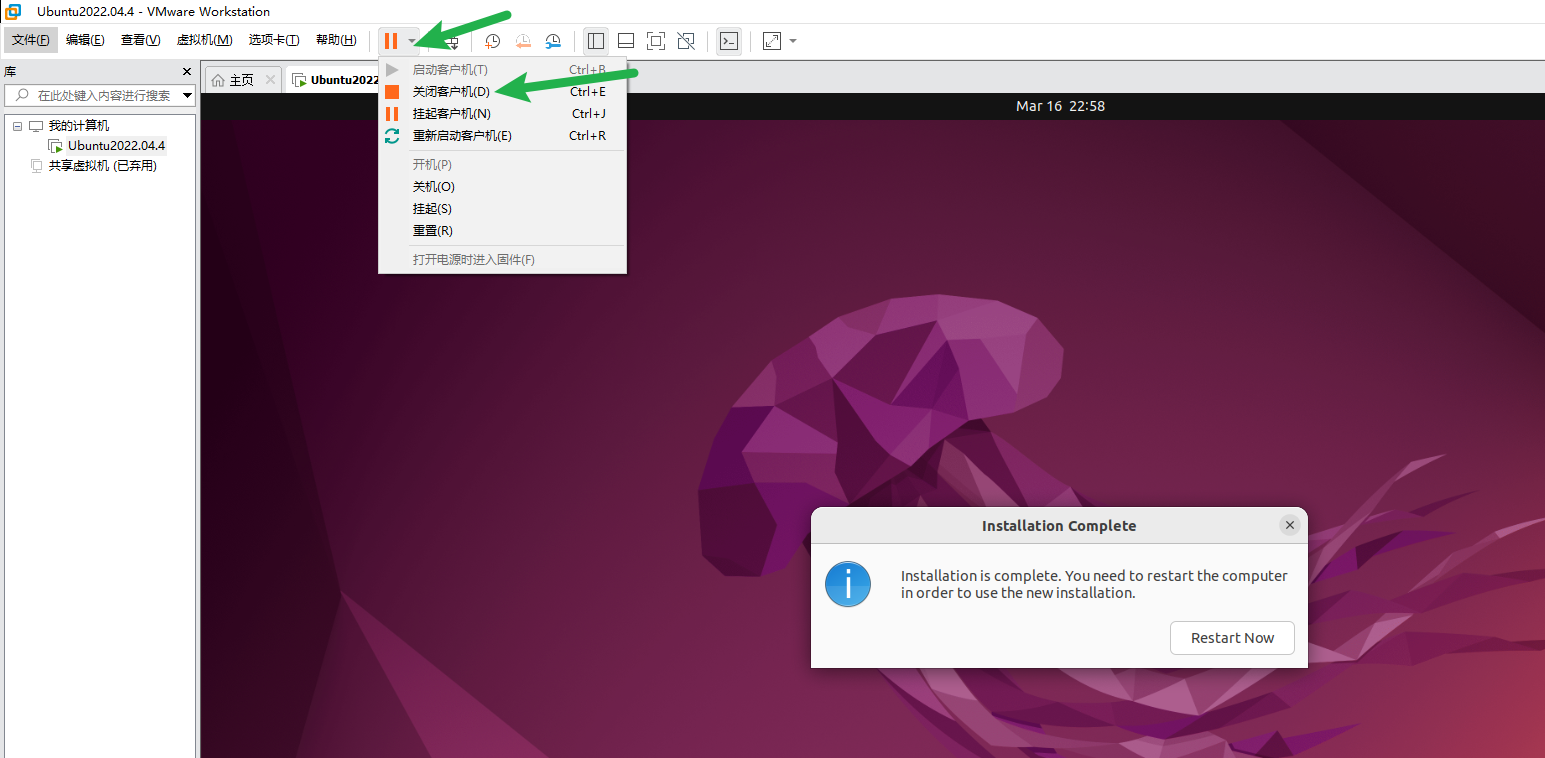The image size is (1545, 758).
Task: Click the computer icon beside 我的计算机
Action: coord(37,126)
